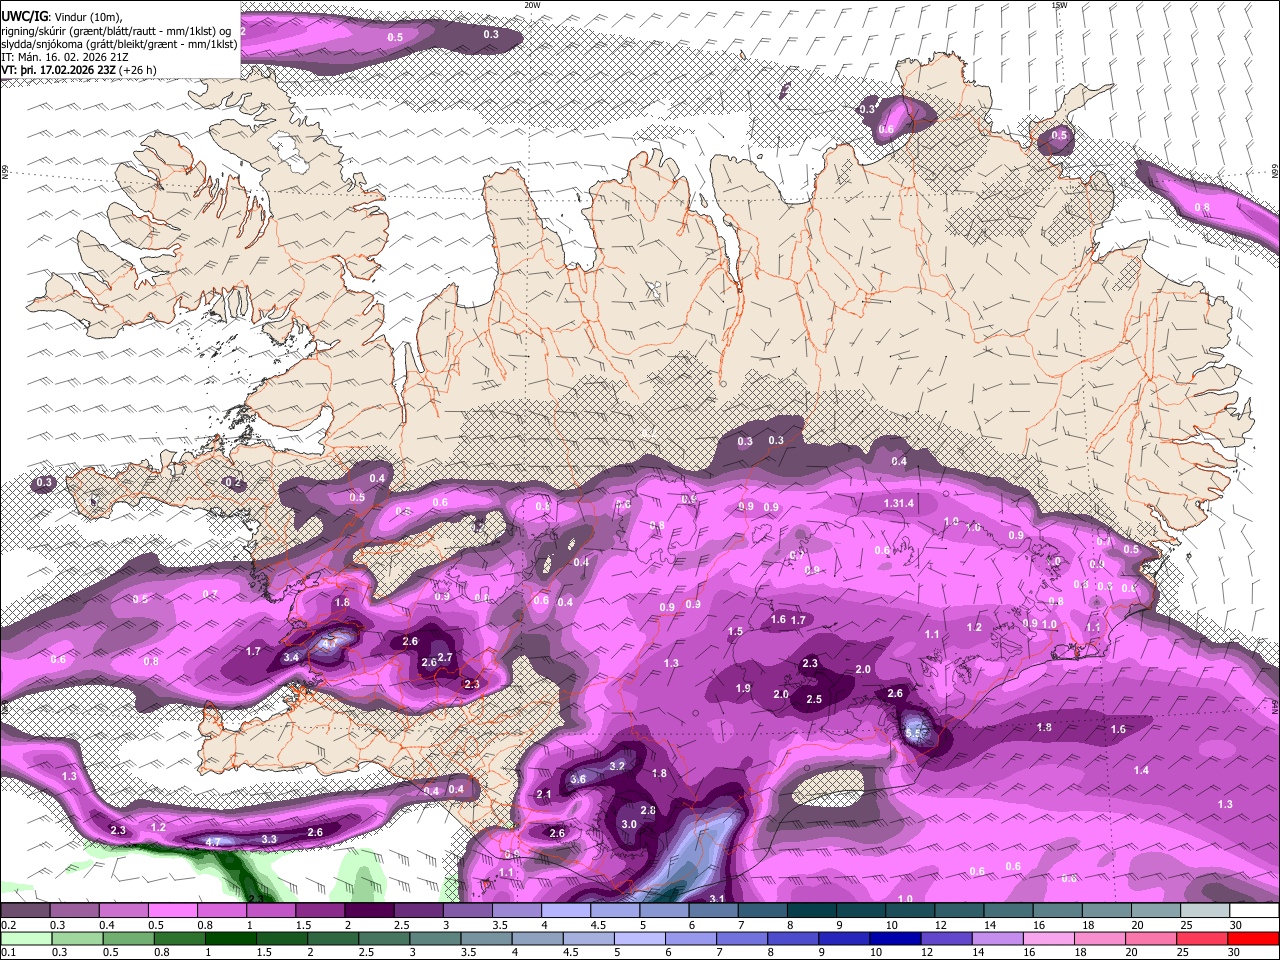Pick the bright pink 0.5 snow scale swatch
The width and height of the screenshot is (1280, 960).
pos(173,911)
